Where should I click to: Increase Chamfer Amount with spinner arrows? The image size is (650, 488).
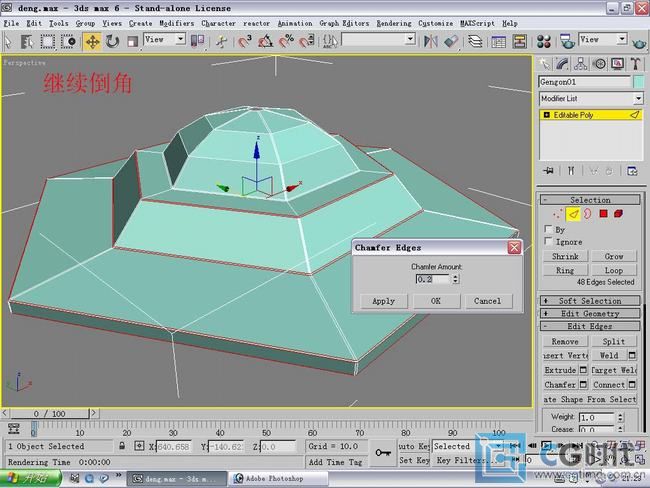(455, 277)
